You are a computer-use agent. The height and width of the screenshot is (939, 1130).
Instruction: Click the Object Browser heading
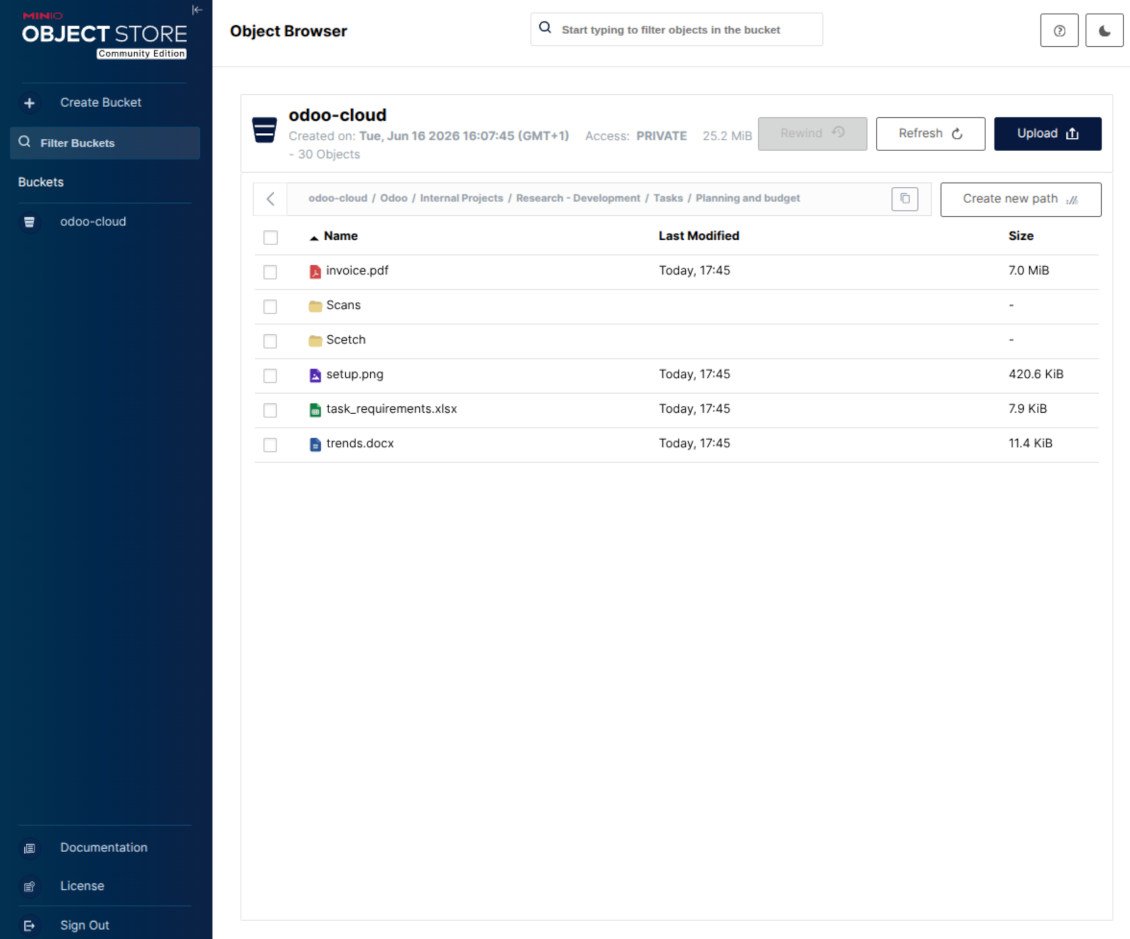click(x=288, y=31)
